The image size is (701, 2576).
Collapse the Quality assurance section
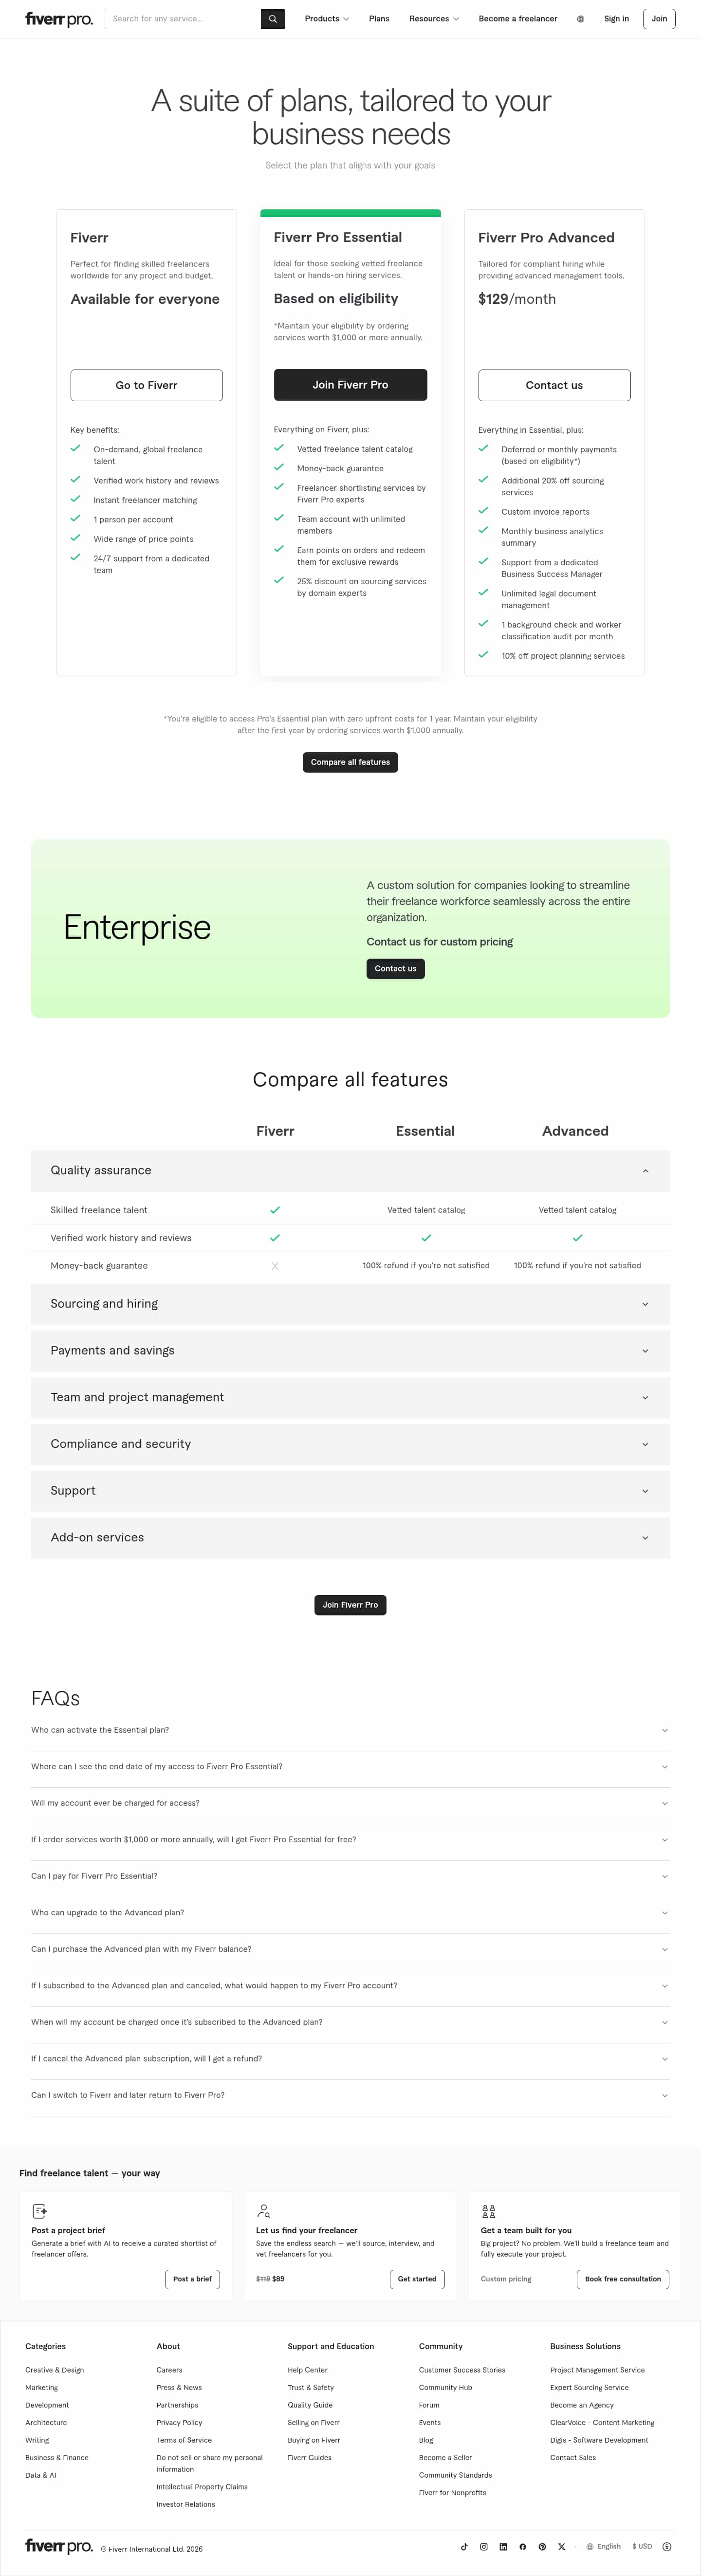point(350,1171)
